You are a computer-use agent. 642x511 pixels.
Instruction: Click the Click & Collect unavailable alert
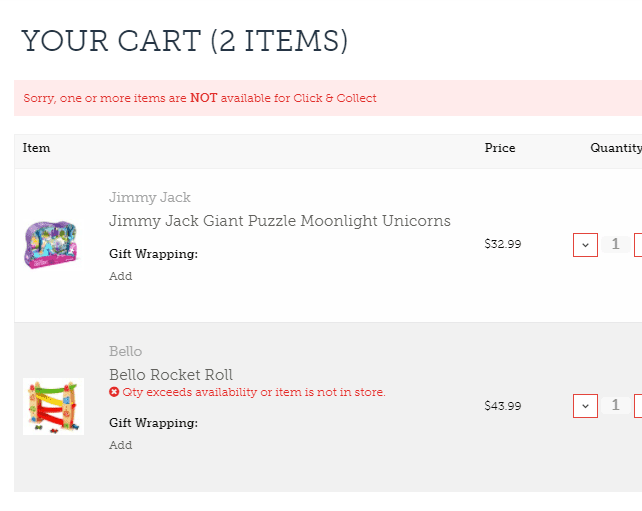coord(200,98)
